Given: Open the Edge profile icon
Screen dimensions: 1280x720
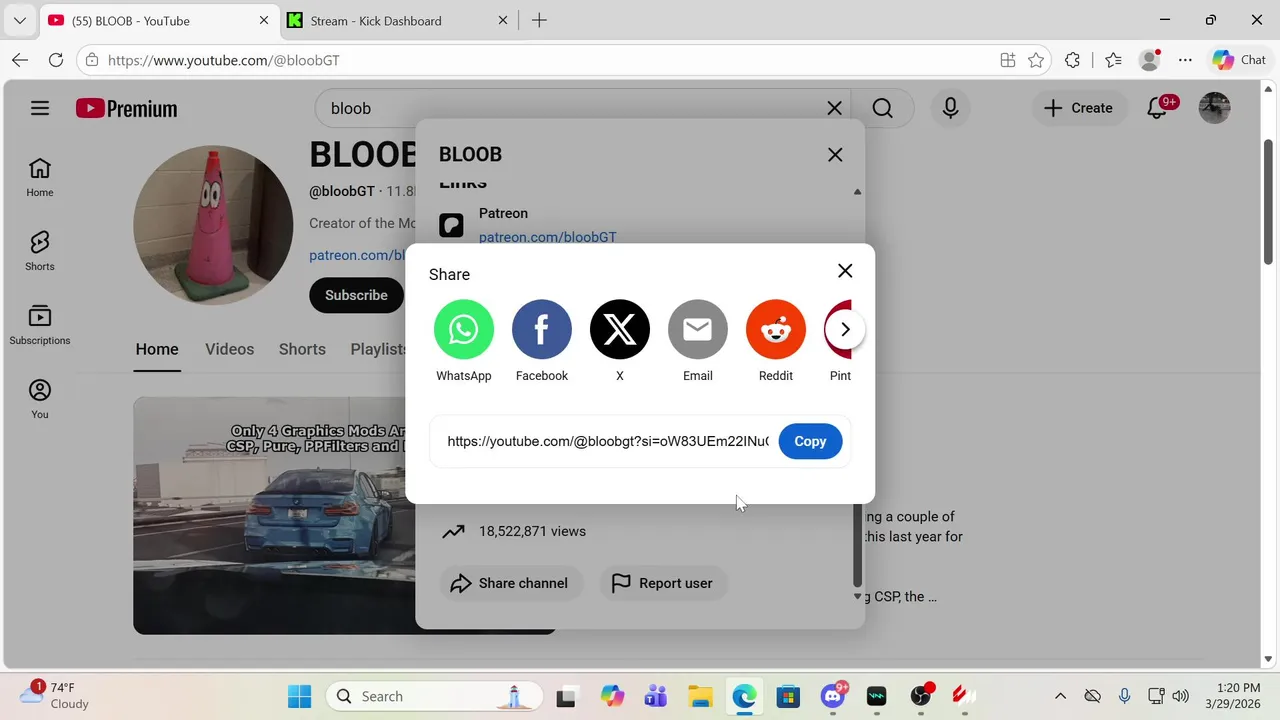Looking at the screenshot, I should 1150,60.
